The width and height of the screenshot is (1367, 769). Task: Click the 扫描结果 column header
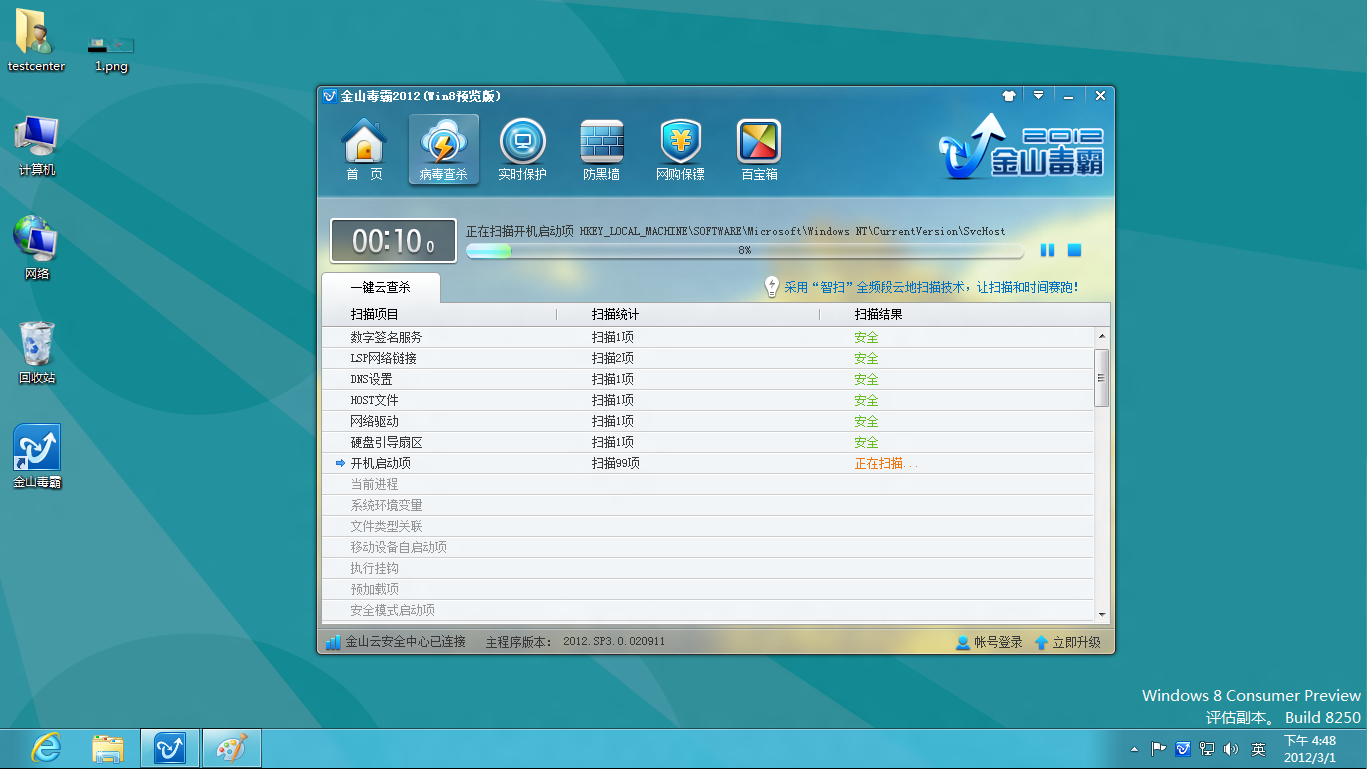pyautogui.click(x=878, y=314)
